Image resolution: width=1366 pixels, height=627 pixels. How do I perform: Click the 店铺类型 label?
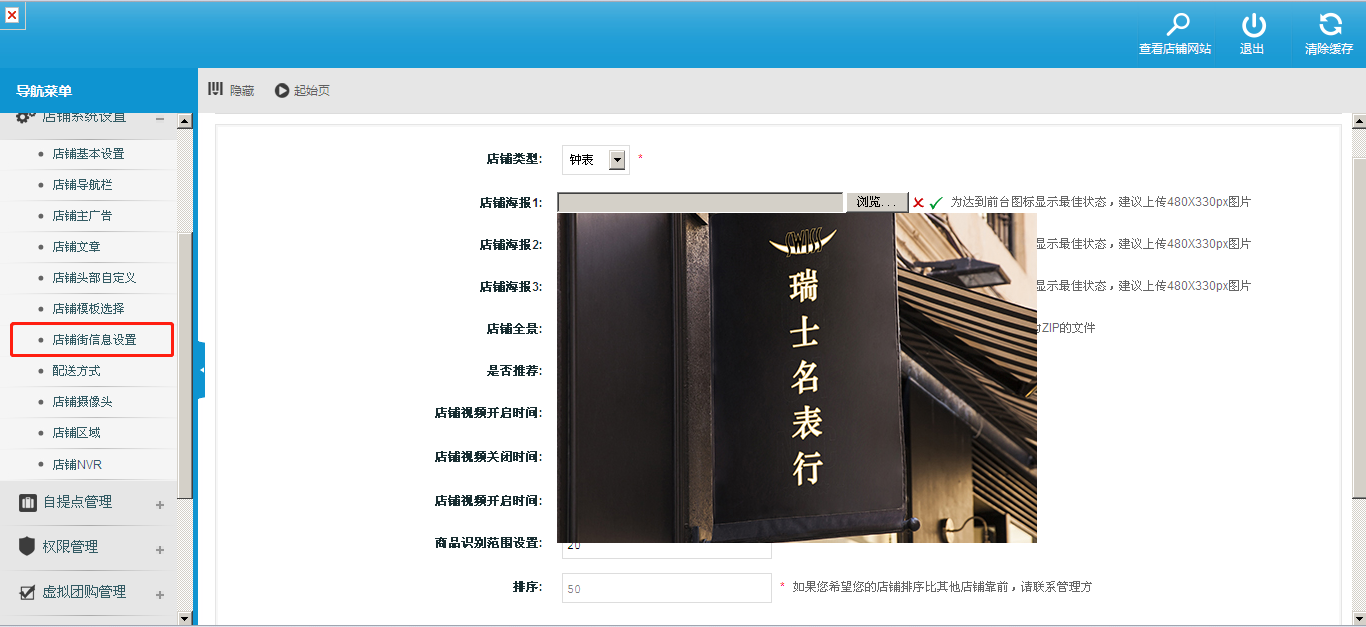click(x=514, y=159)
